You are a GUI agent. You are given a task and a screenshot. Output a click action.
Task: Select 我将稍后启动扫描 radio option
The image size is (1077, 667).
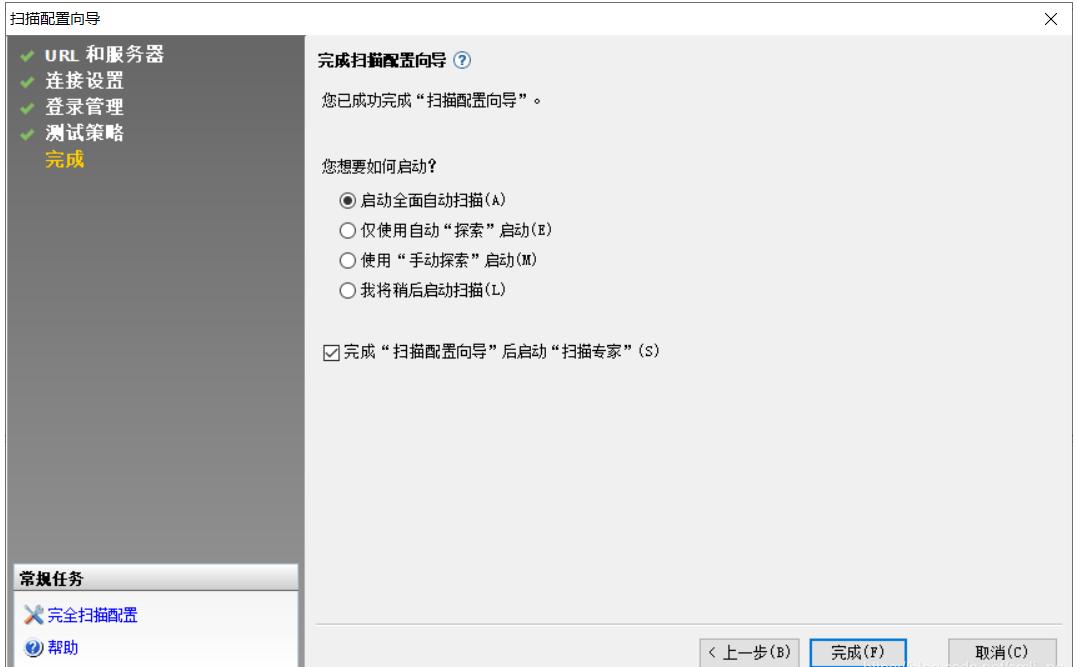(348, 291)
